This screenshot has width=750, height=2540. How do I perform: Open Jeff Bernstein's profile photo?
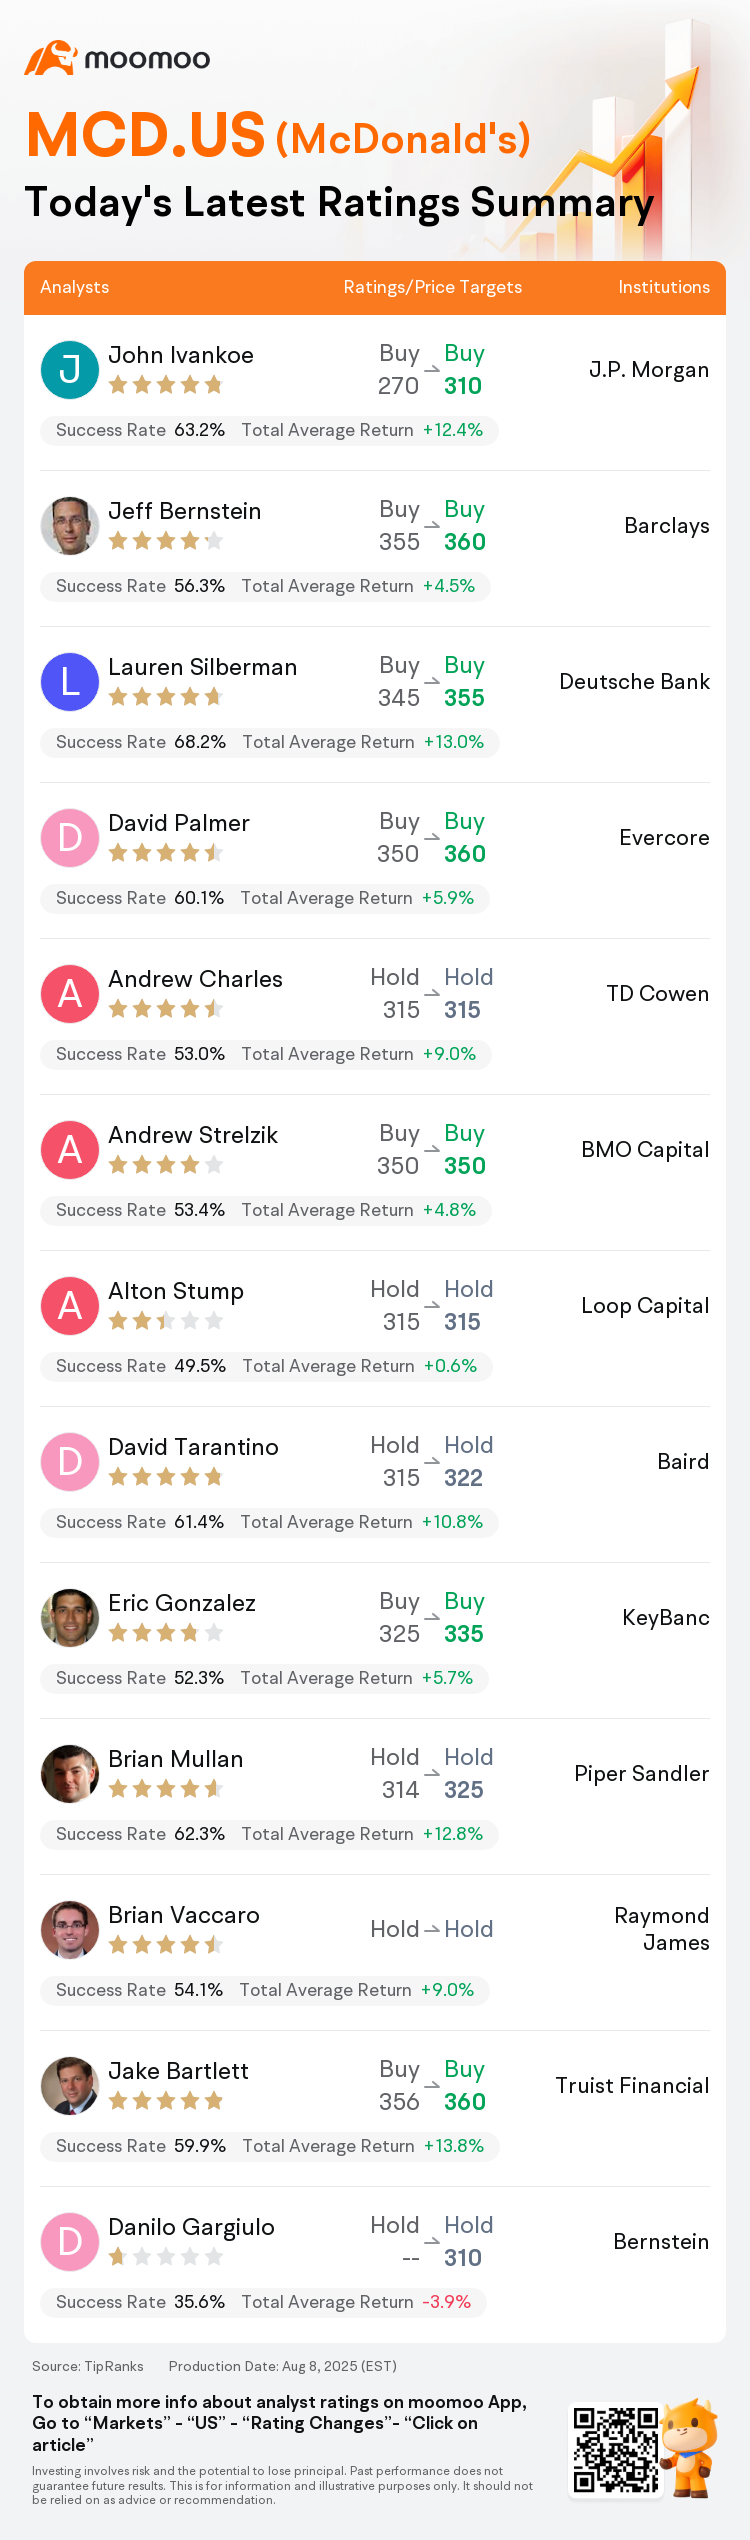(70, 526)
